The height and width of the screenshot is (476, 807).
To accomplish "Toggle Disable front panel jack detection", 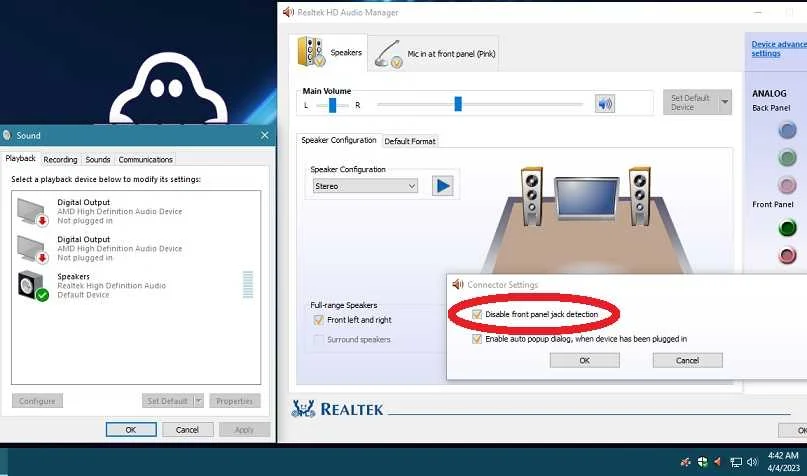I will pos(477,314).
